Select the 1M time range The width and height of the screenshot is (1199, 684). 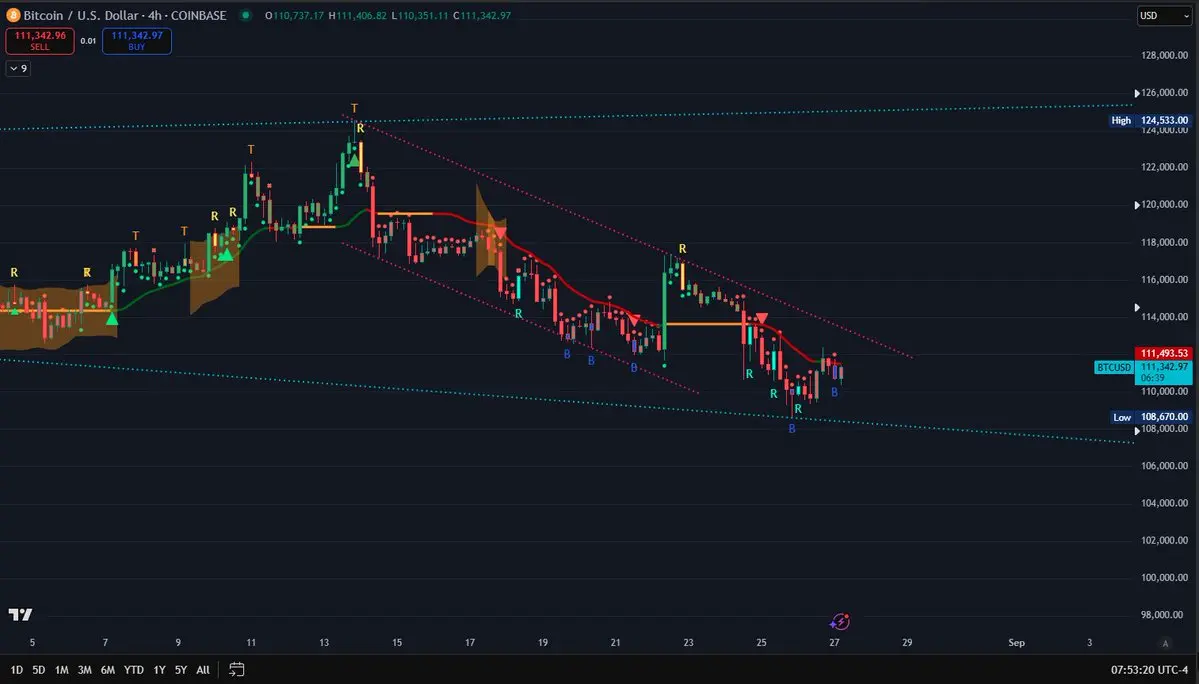(62, 669)
